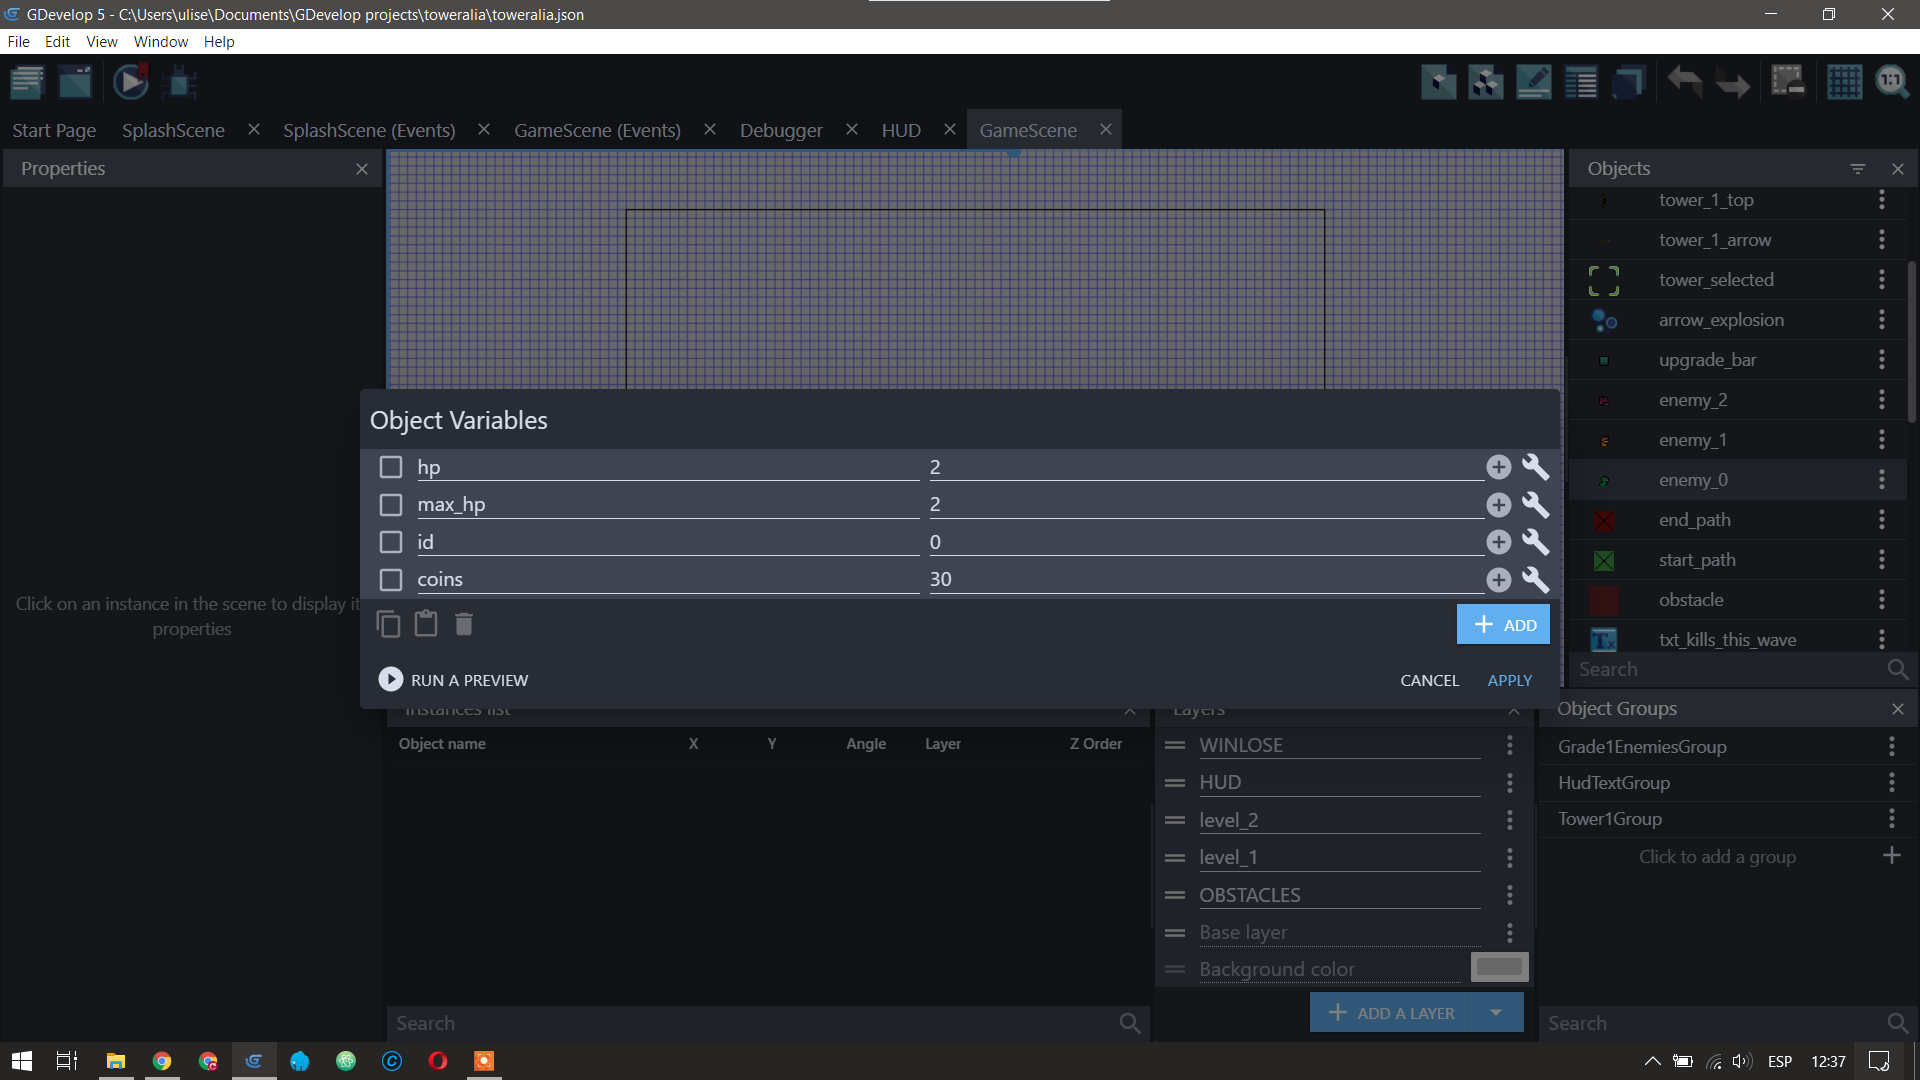Expand the Add a Layer dropdown arrow
The height and width of the screenshot is (1080, 1920).
(x=1496, y=1013)
